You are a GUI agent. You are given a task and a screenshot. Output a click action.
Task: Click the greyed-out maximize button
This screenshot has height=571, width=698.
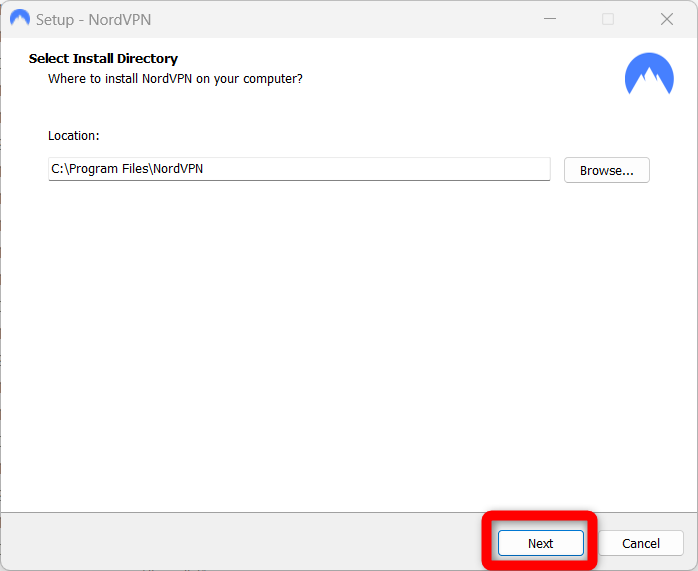(x=608, y=19)
